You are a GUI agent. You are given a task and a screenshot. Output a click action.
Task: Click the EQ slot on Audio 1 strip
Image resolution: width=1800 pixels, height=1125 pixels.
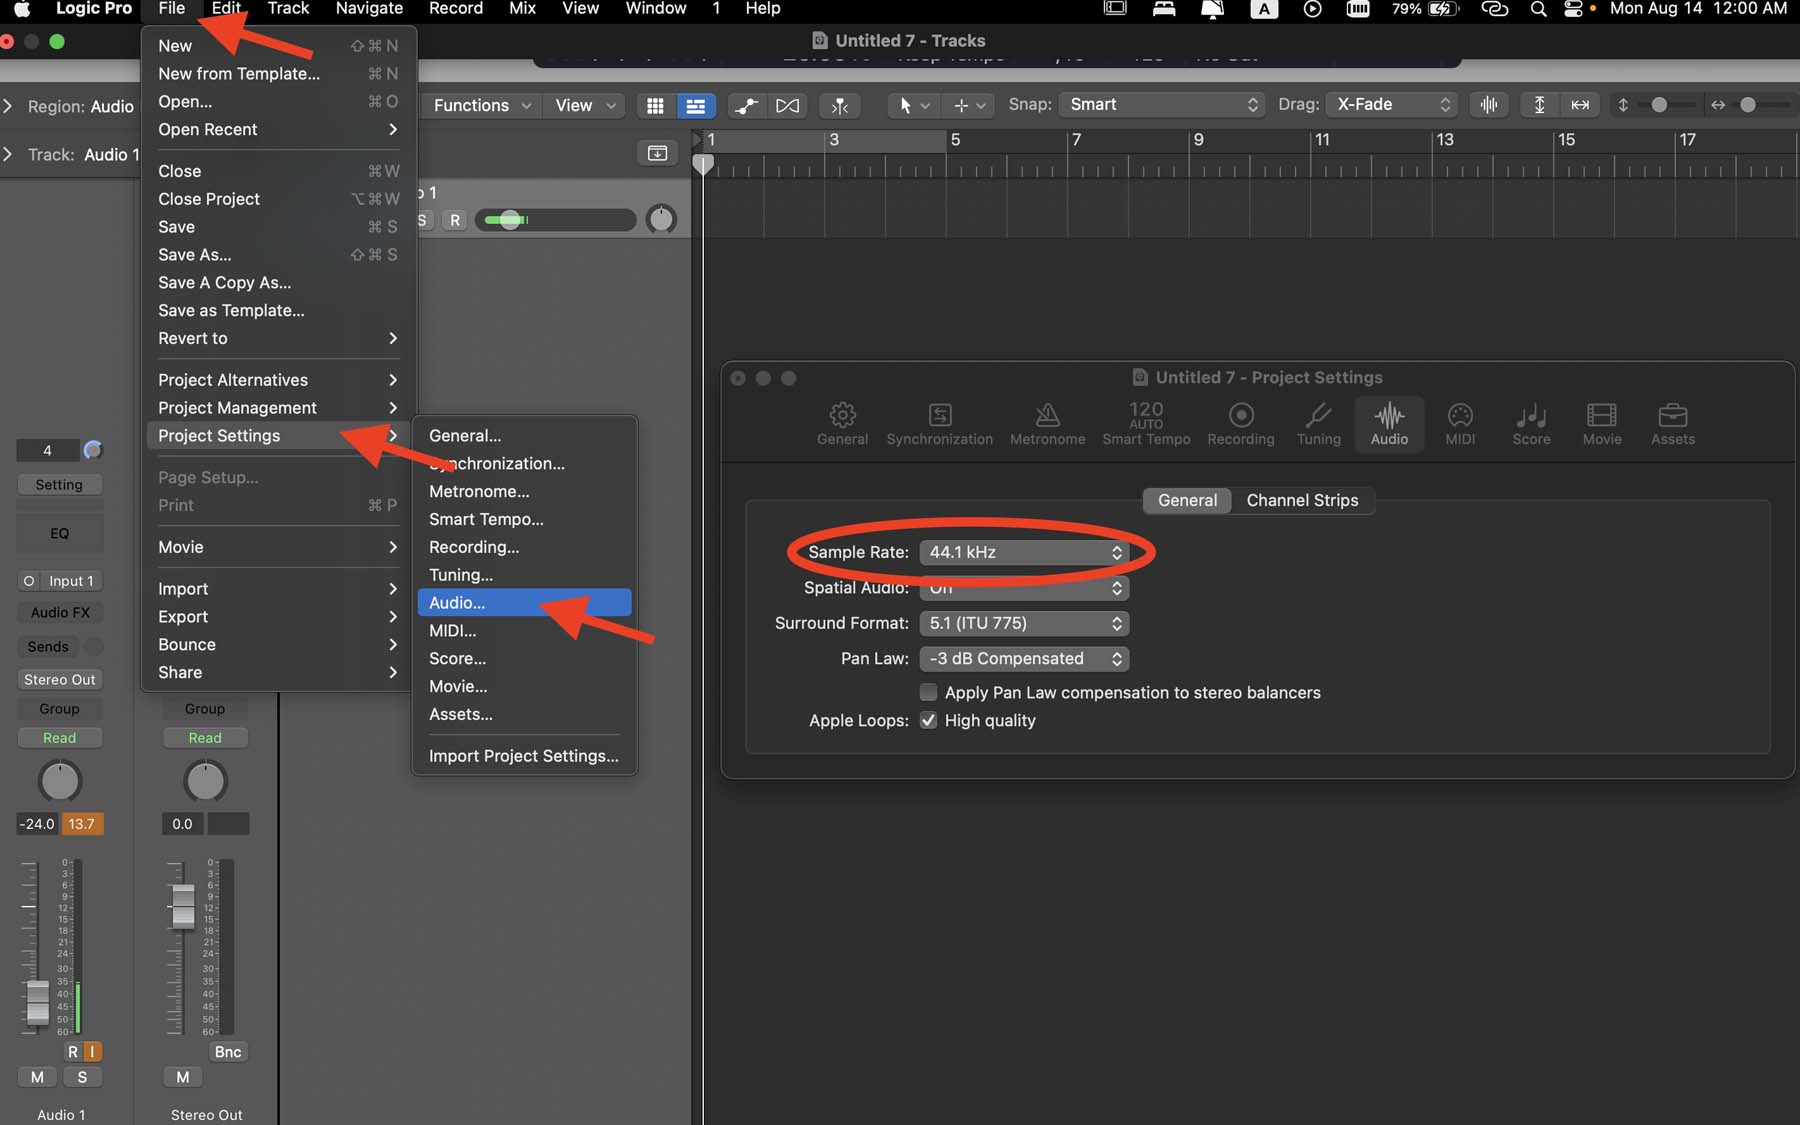[x=59, y=533]
